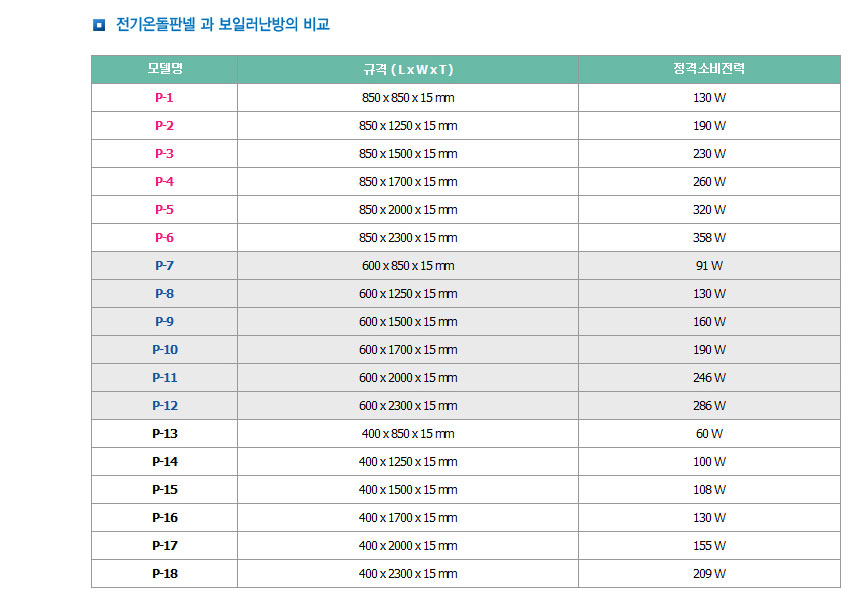Select the pink P-4 model label
The width and height of the screenshot is (868, 608).
coord(164,182)
